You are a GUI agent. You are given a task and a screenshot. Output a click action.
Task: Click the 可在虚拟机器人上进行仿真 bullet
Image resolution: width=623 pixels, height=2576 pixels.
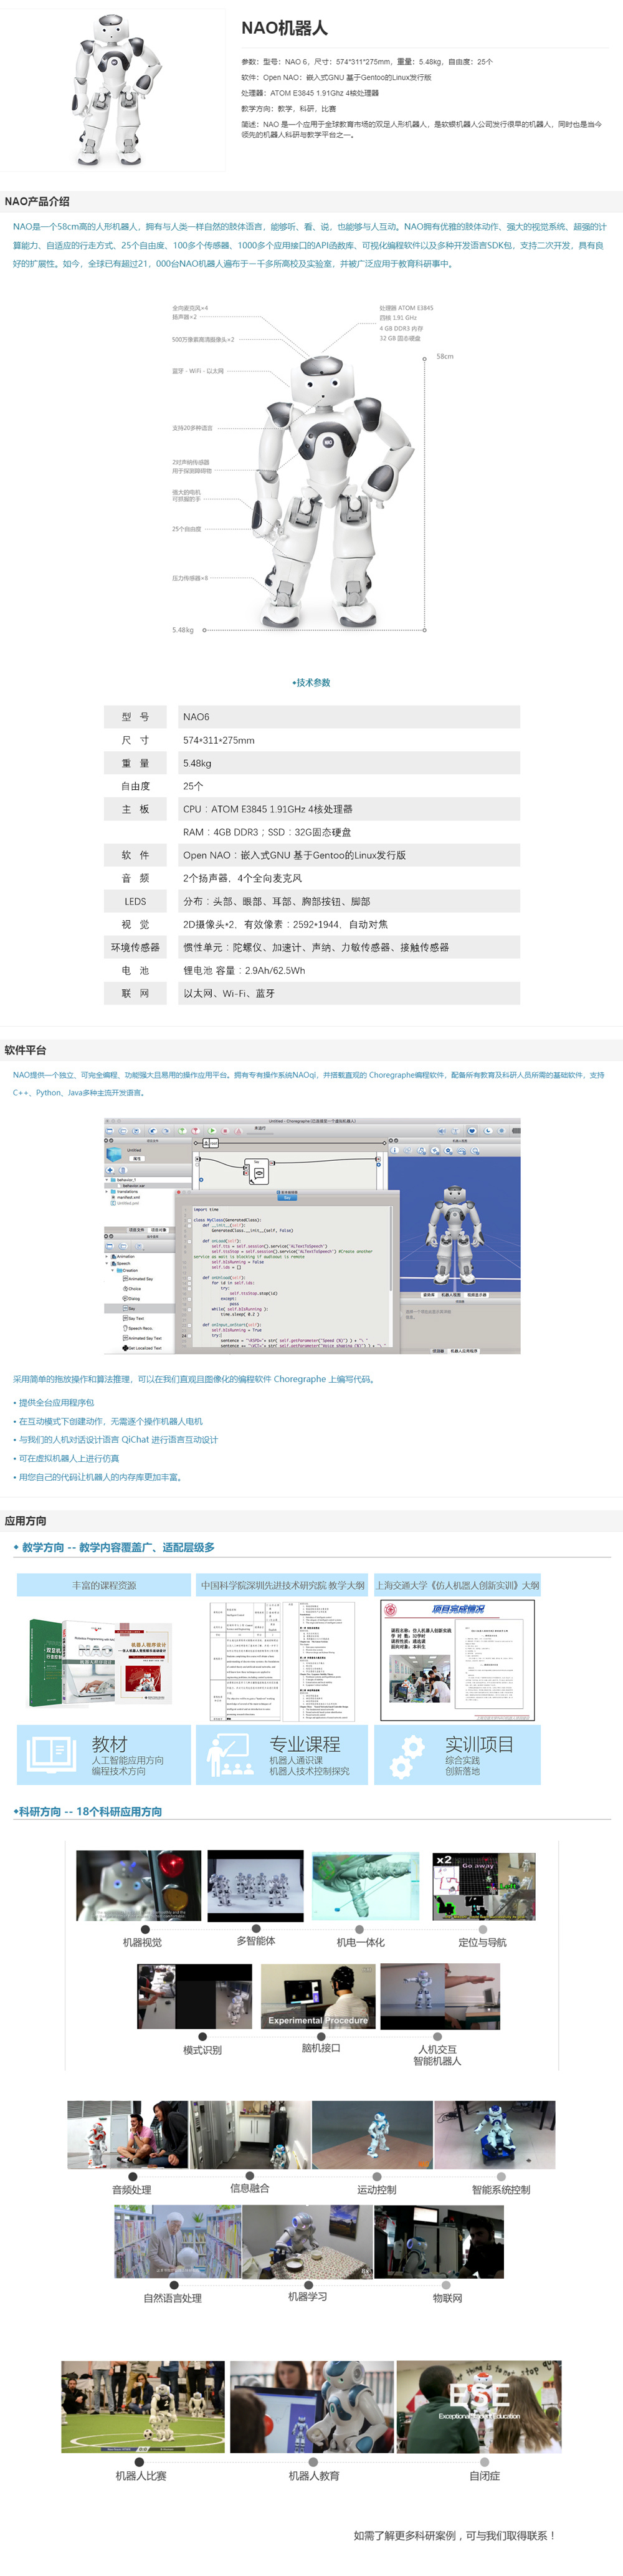[x=65, y=1458]
